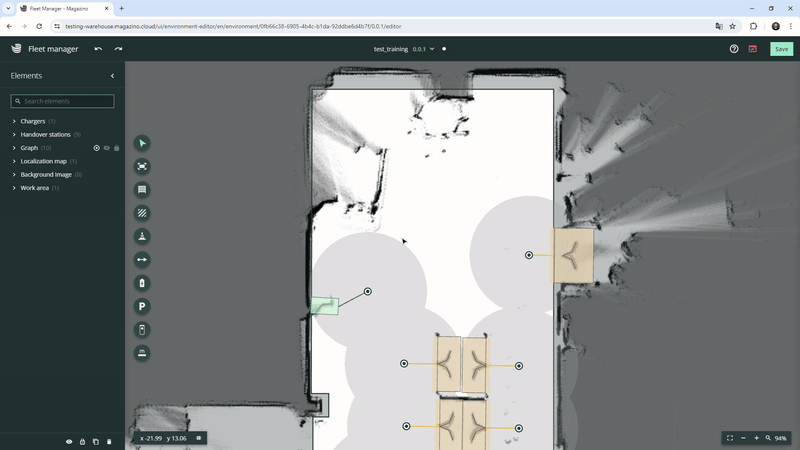The image size is (800, 450).
Task: Click the charger node on the map
Action: (x=367, y=291)
